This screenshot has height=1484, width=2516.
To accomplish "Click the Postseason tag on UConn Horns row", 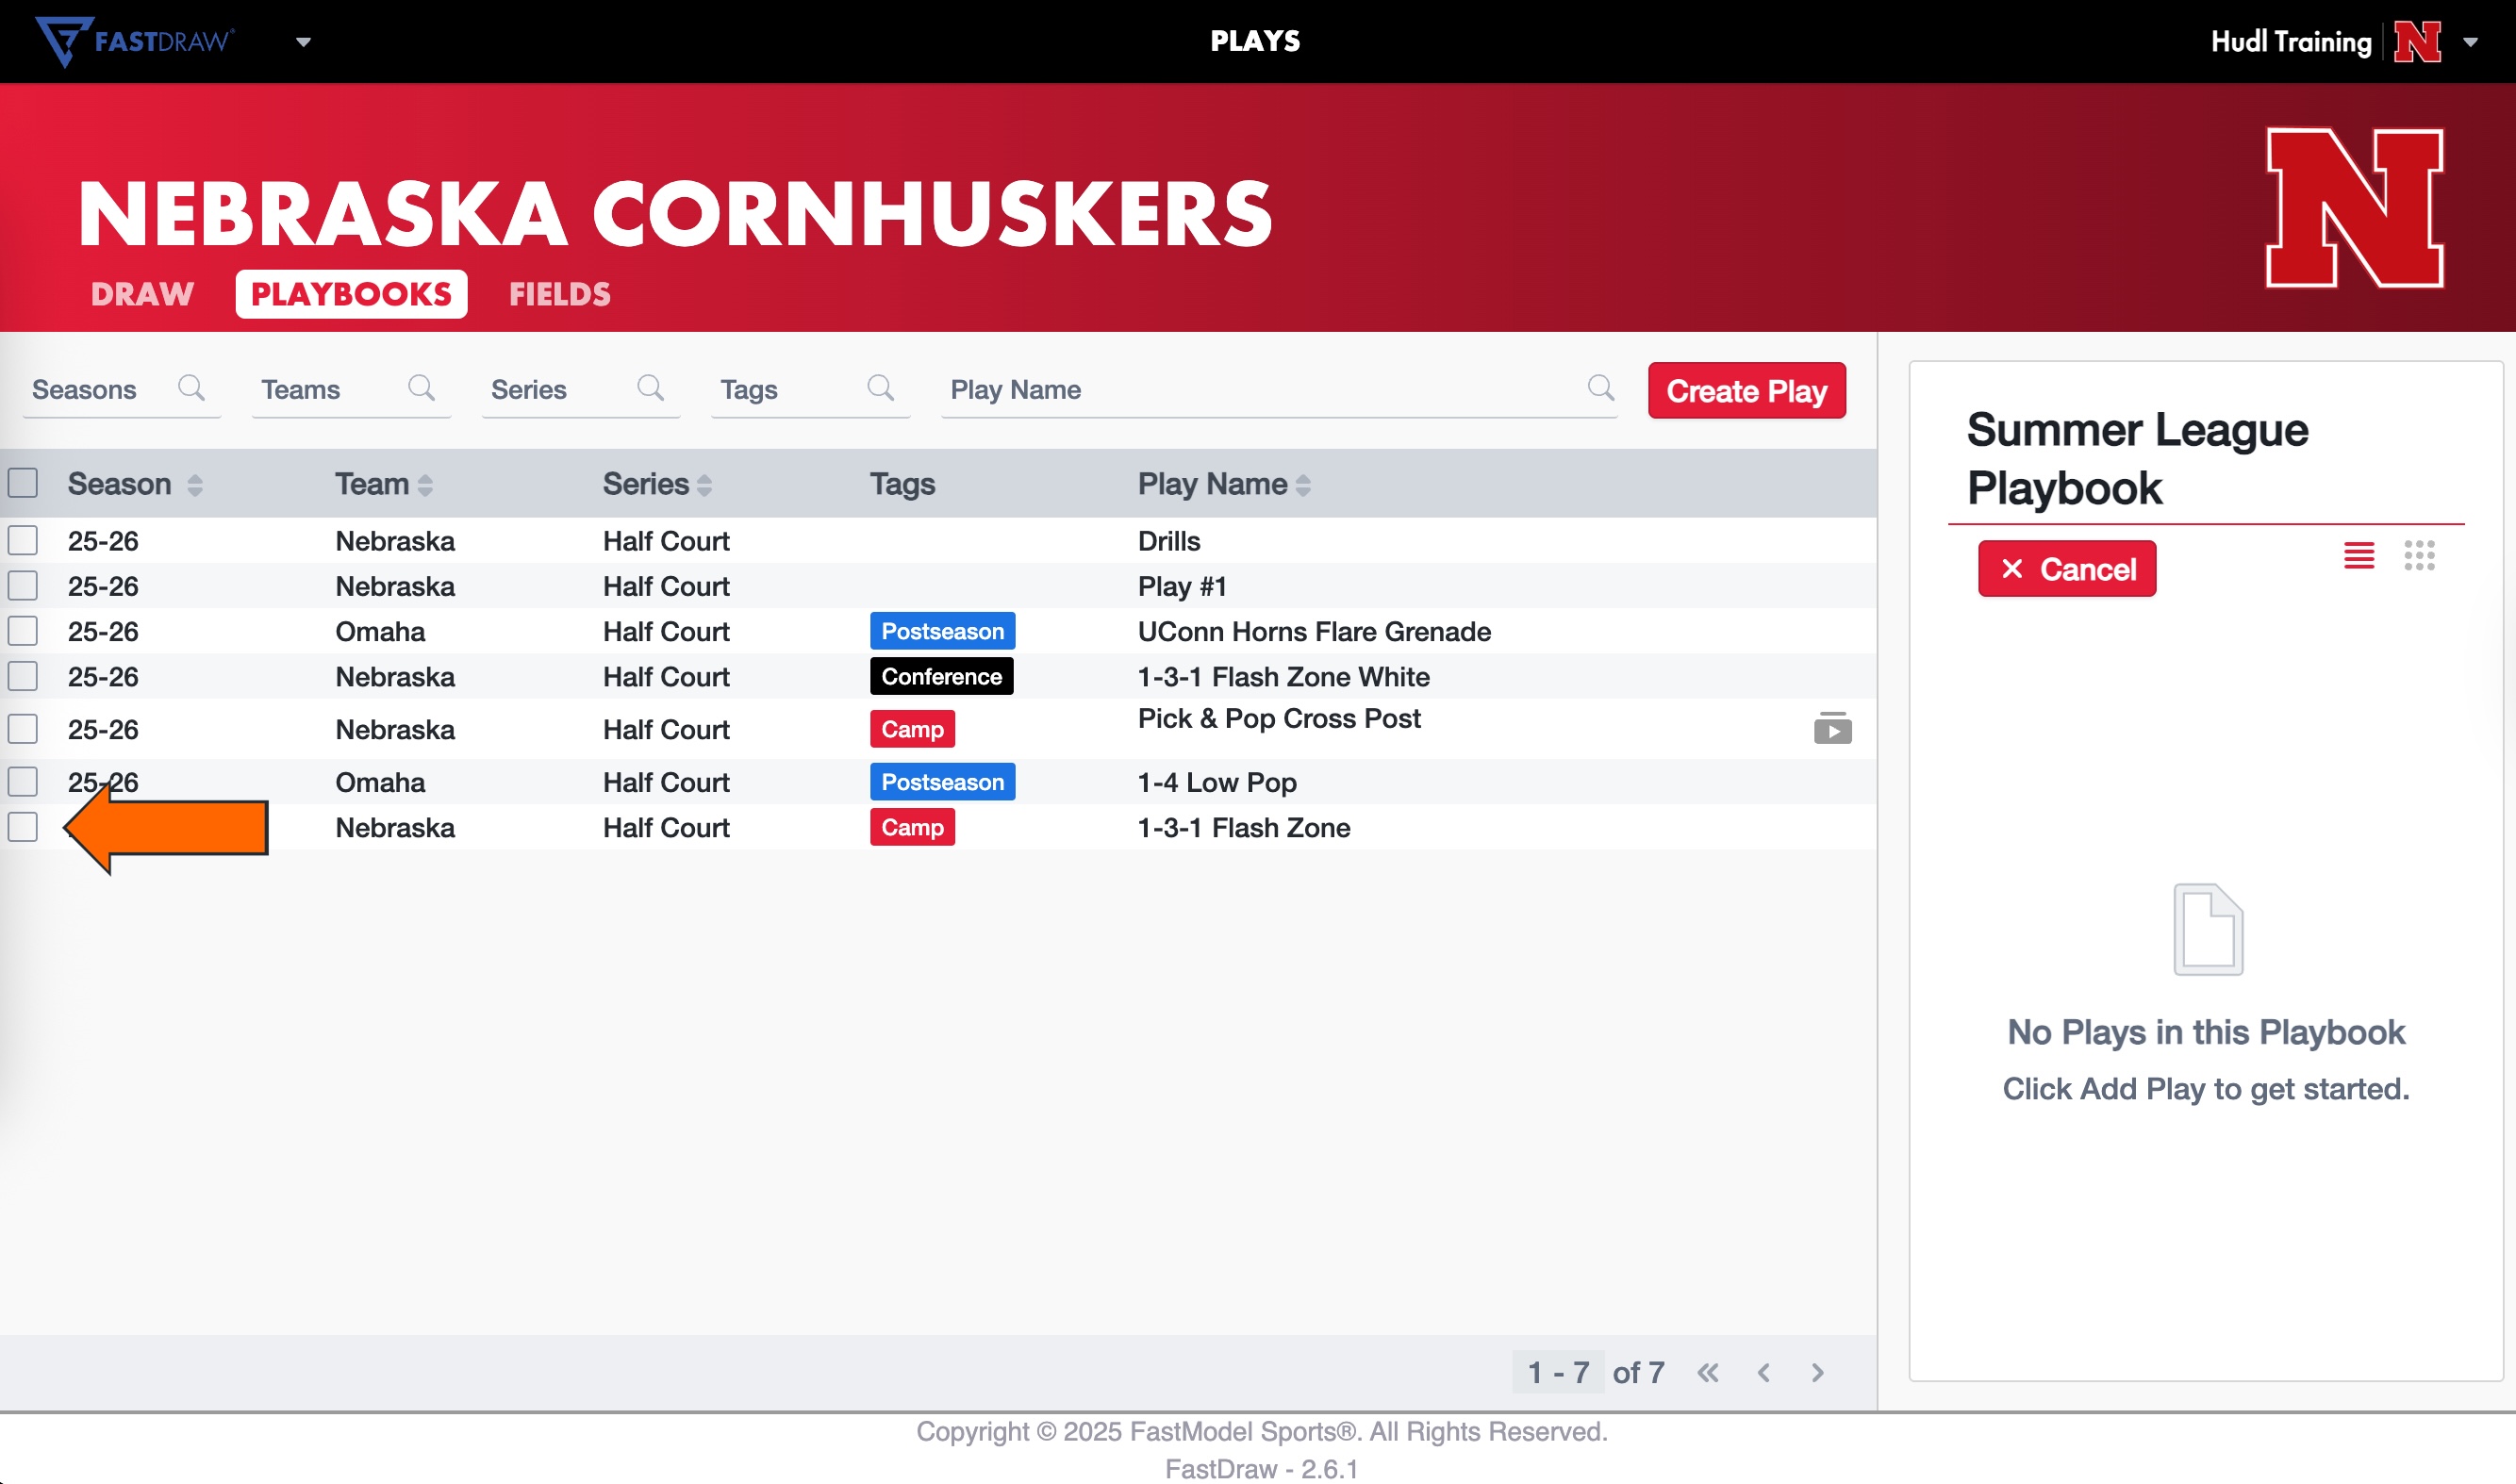I will click(x=942, y=631).
